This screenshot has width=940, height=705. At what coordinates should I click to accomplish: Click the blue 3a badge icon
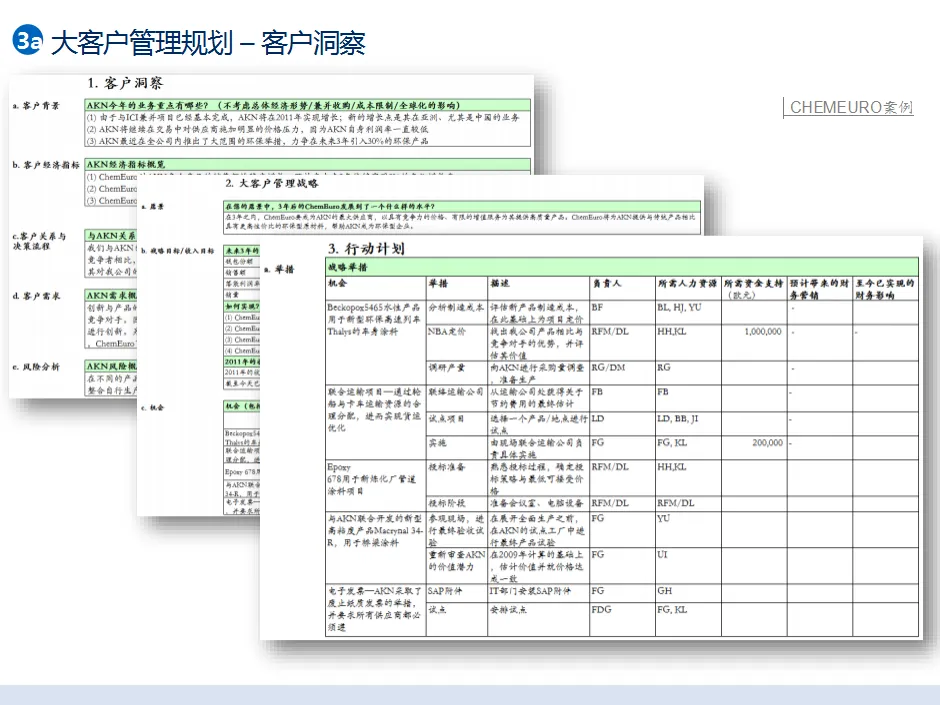click(x=28, y=40)
